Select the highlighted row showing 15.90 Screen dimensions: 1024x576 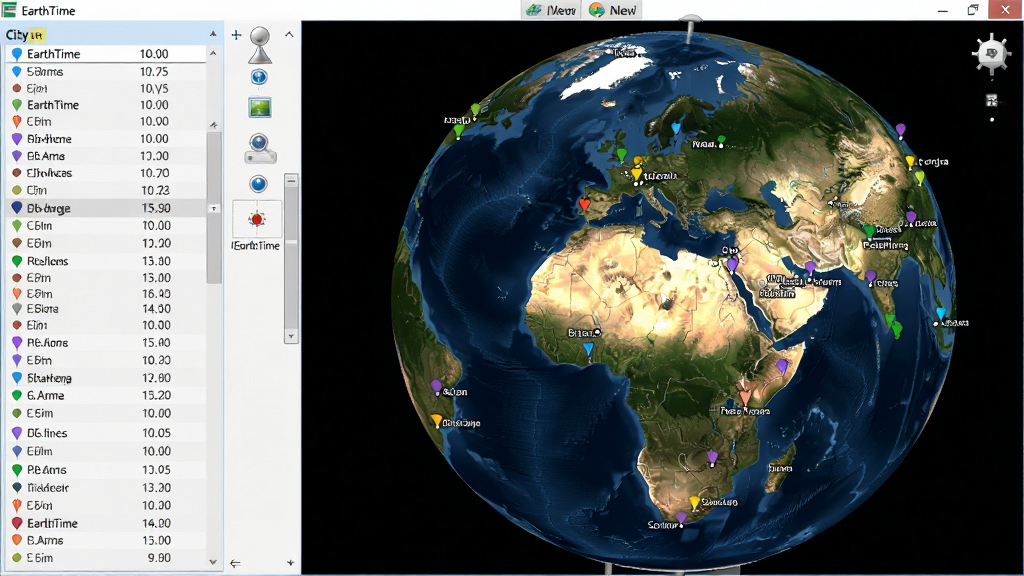point(106,208)
